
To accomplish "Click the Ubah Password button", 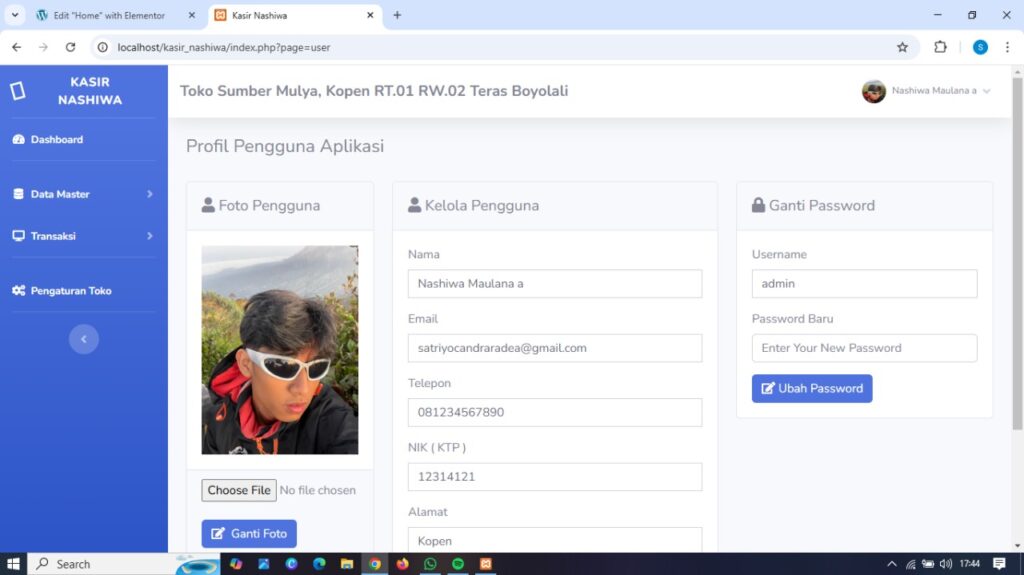I will (x=812, y=388).
